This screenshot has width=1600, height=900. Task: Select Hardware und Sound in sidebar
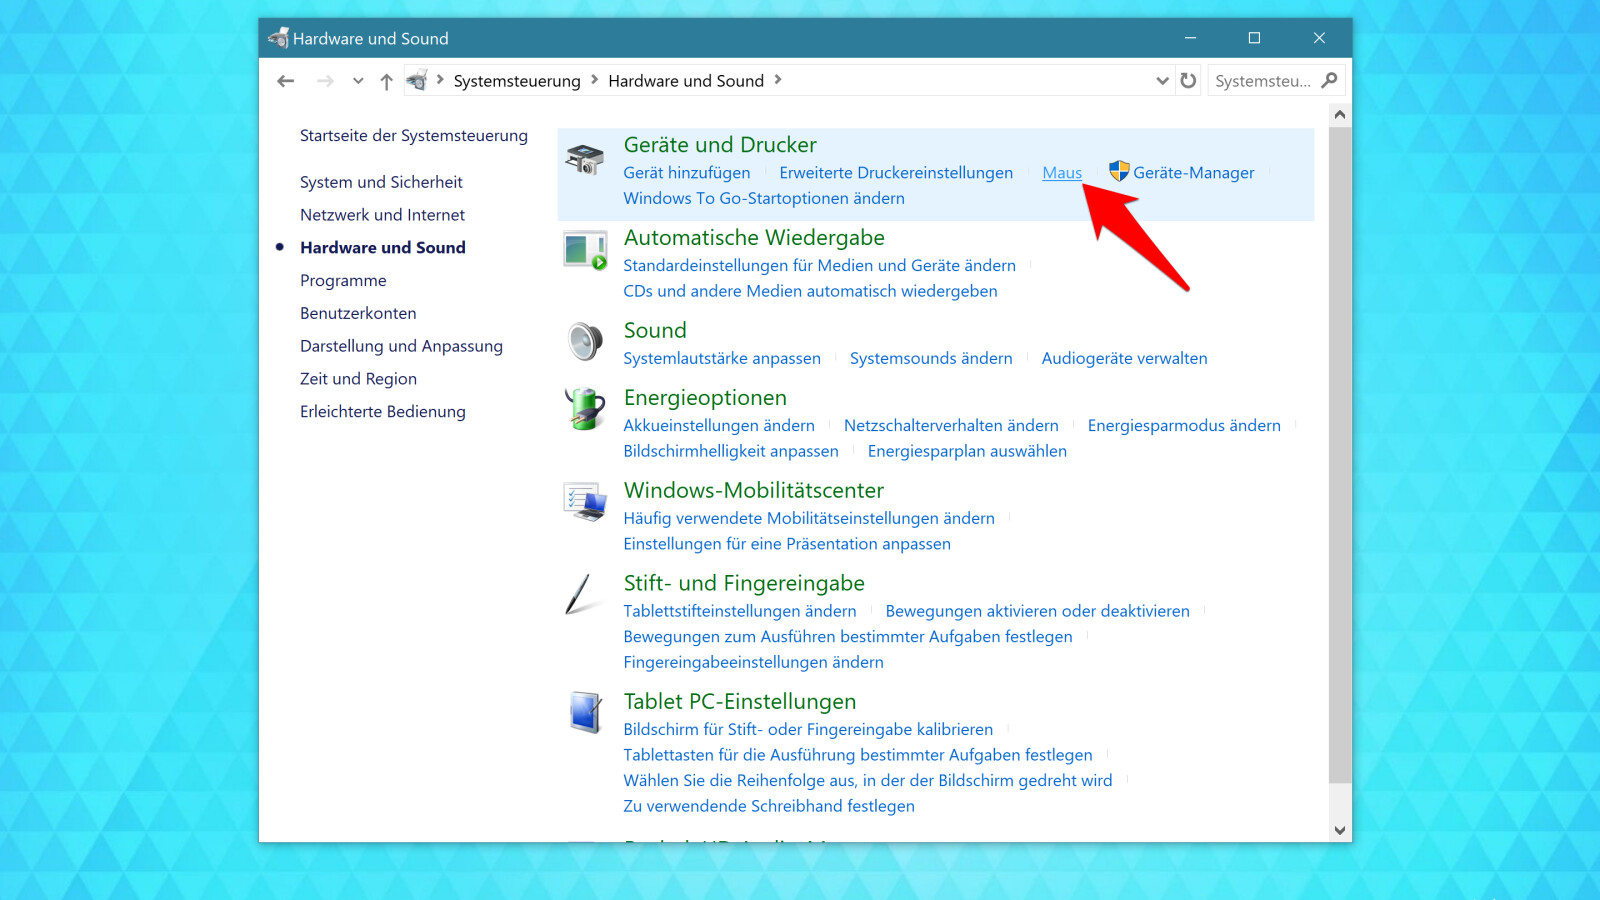(x=383, y=248)
